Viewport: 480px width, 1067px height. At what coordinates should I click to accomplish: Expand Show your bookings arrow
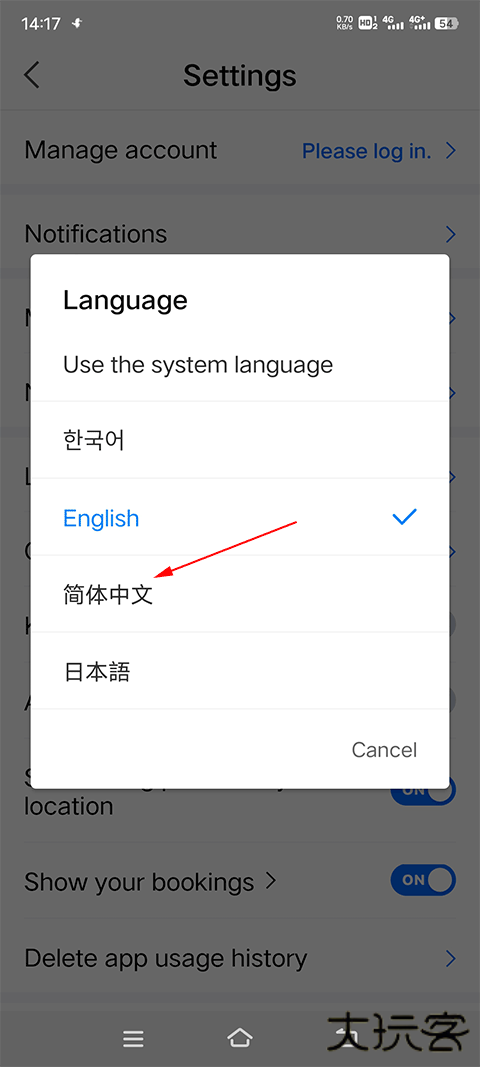(270, 881)
